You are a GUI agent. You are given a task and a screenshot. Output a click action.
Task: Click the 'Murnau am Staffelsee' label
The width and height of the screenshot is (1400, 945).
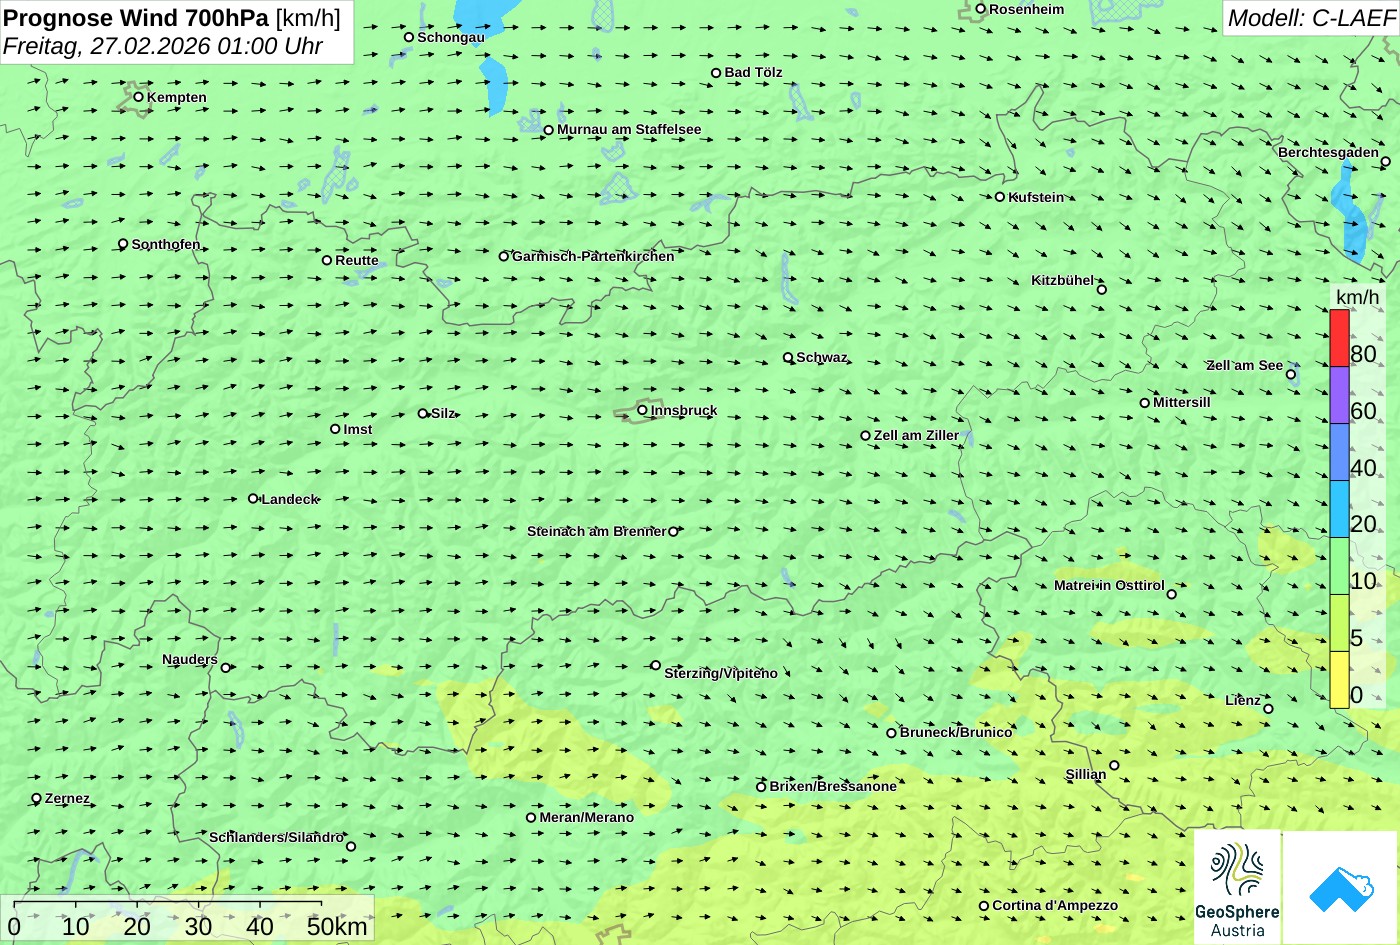point(629,129)
